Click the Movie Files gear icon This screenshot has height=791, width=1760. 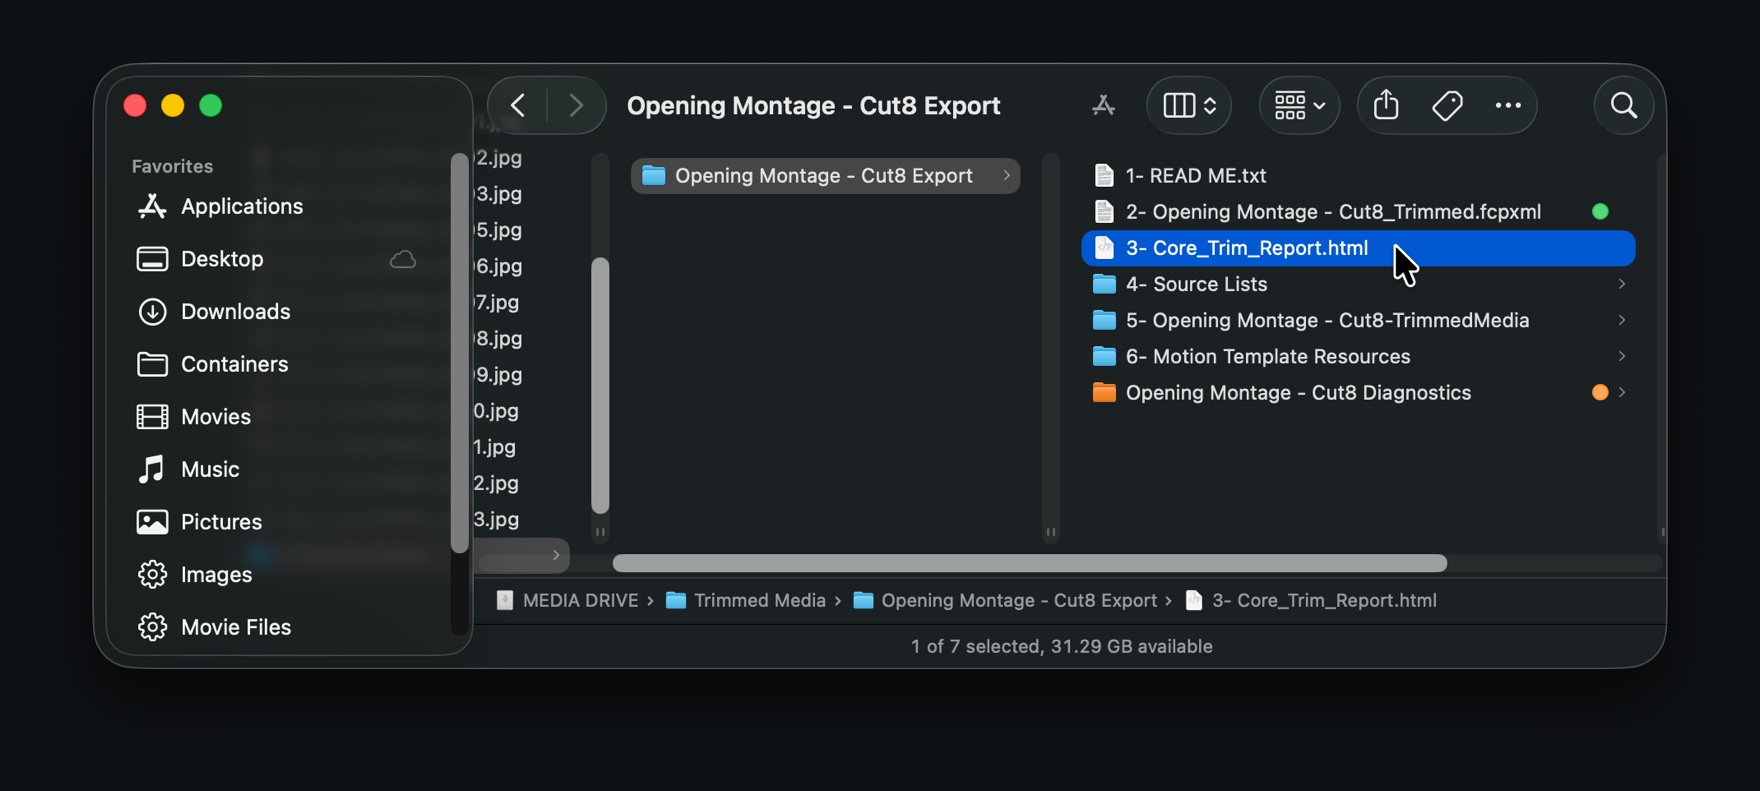pyautogui.click(x=152, y=627)
